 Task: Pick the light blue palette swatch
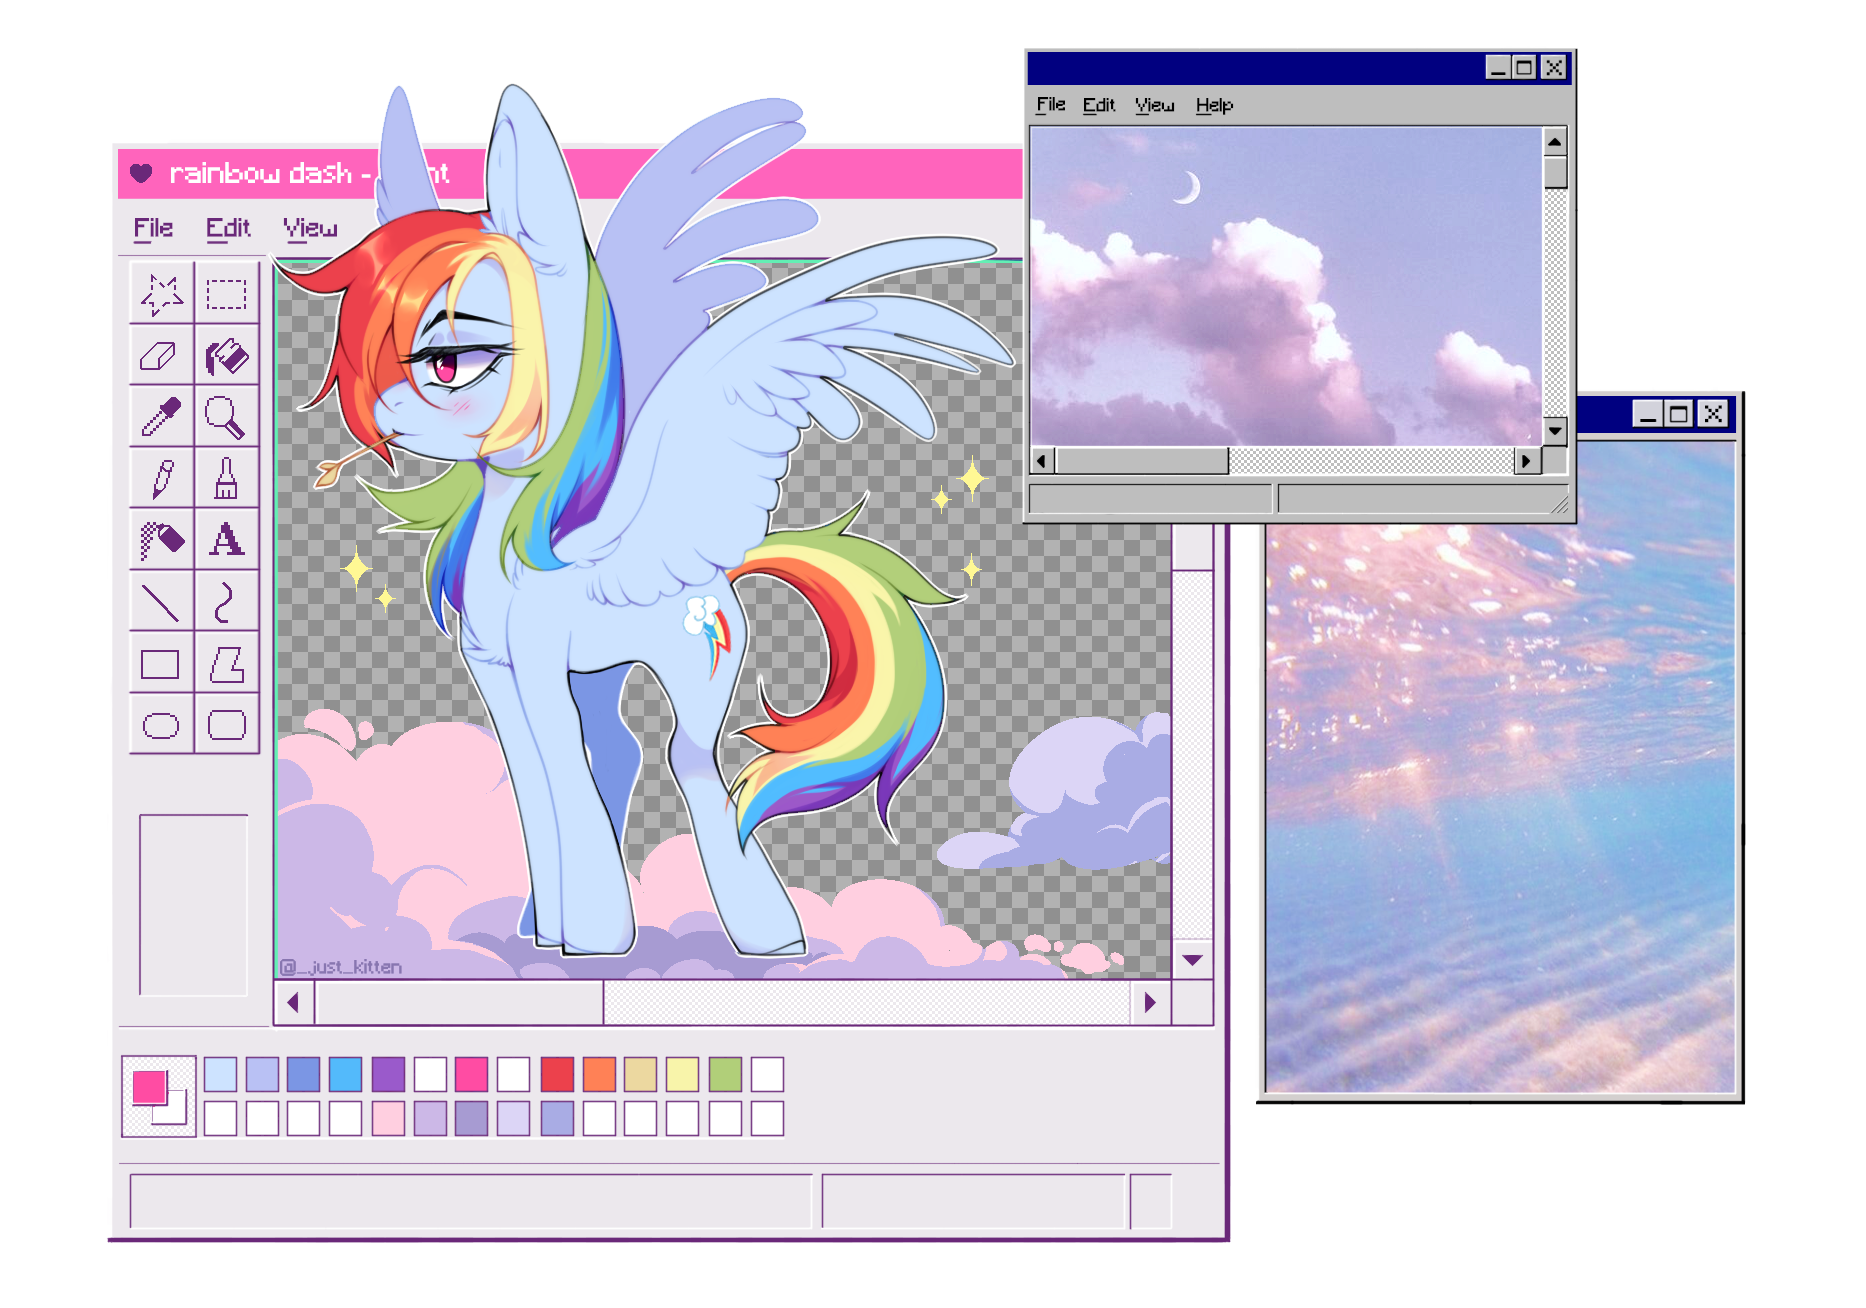220,1074
